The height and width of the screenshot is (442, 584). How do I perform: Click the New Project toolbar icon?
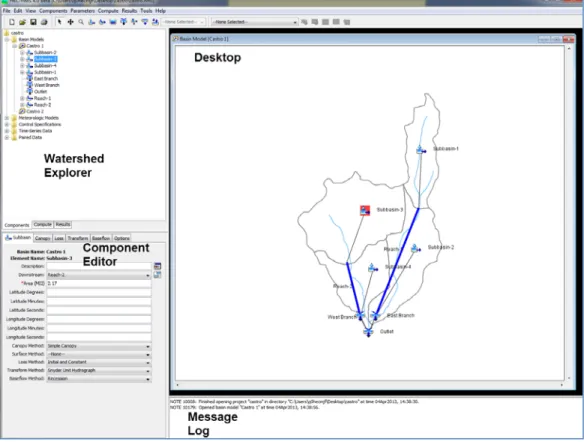[12, 22]
